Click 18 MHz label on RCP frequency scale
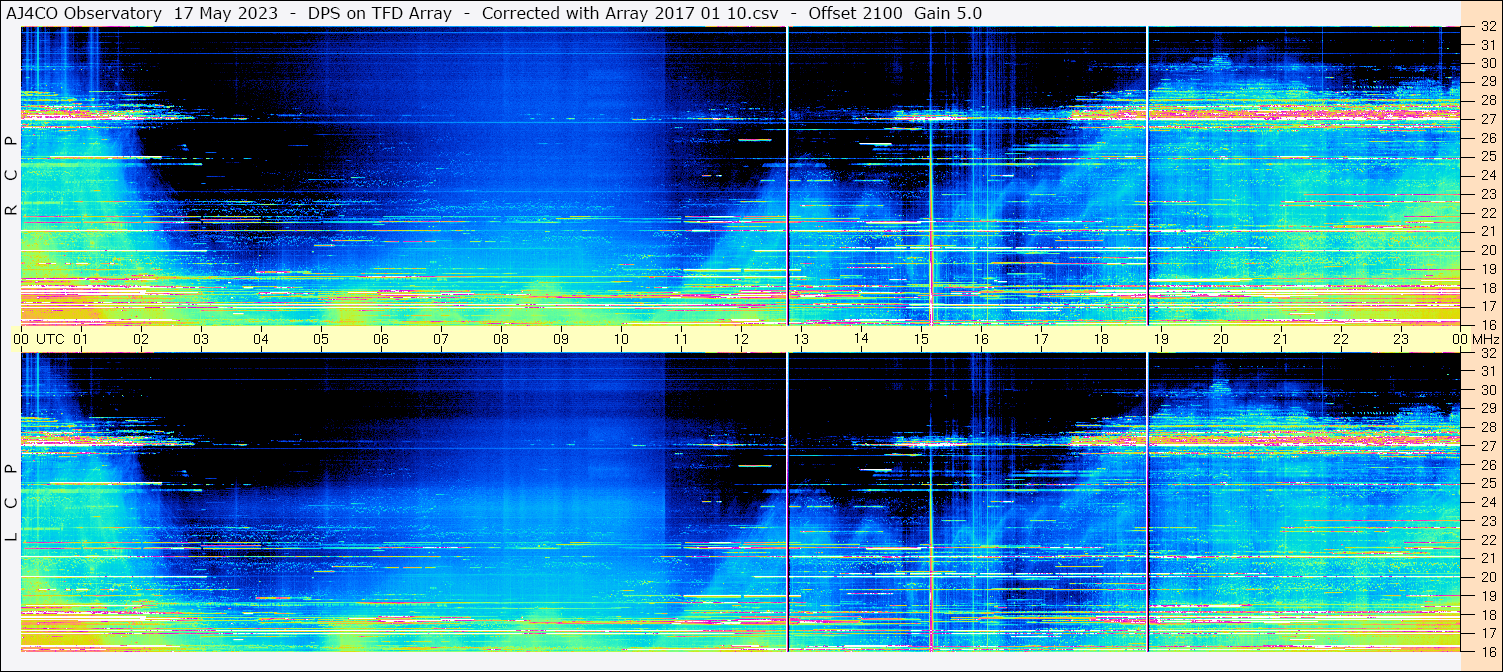The width and height of the screenshot is (1503, 672). (1487, 287)
